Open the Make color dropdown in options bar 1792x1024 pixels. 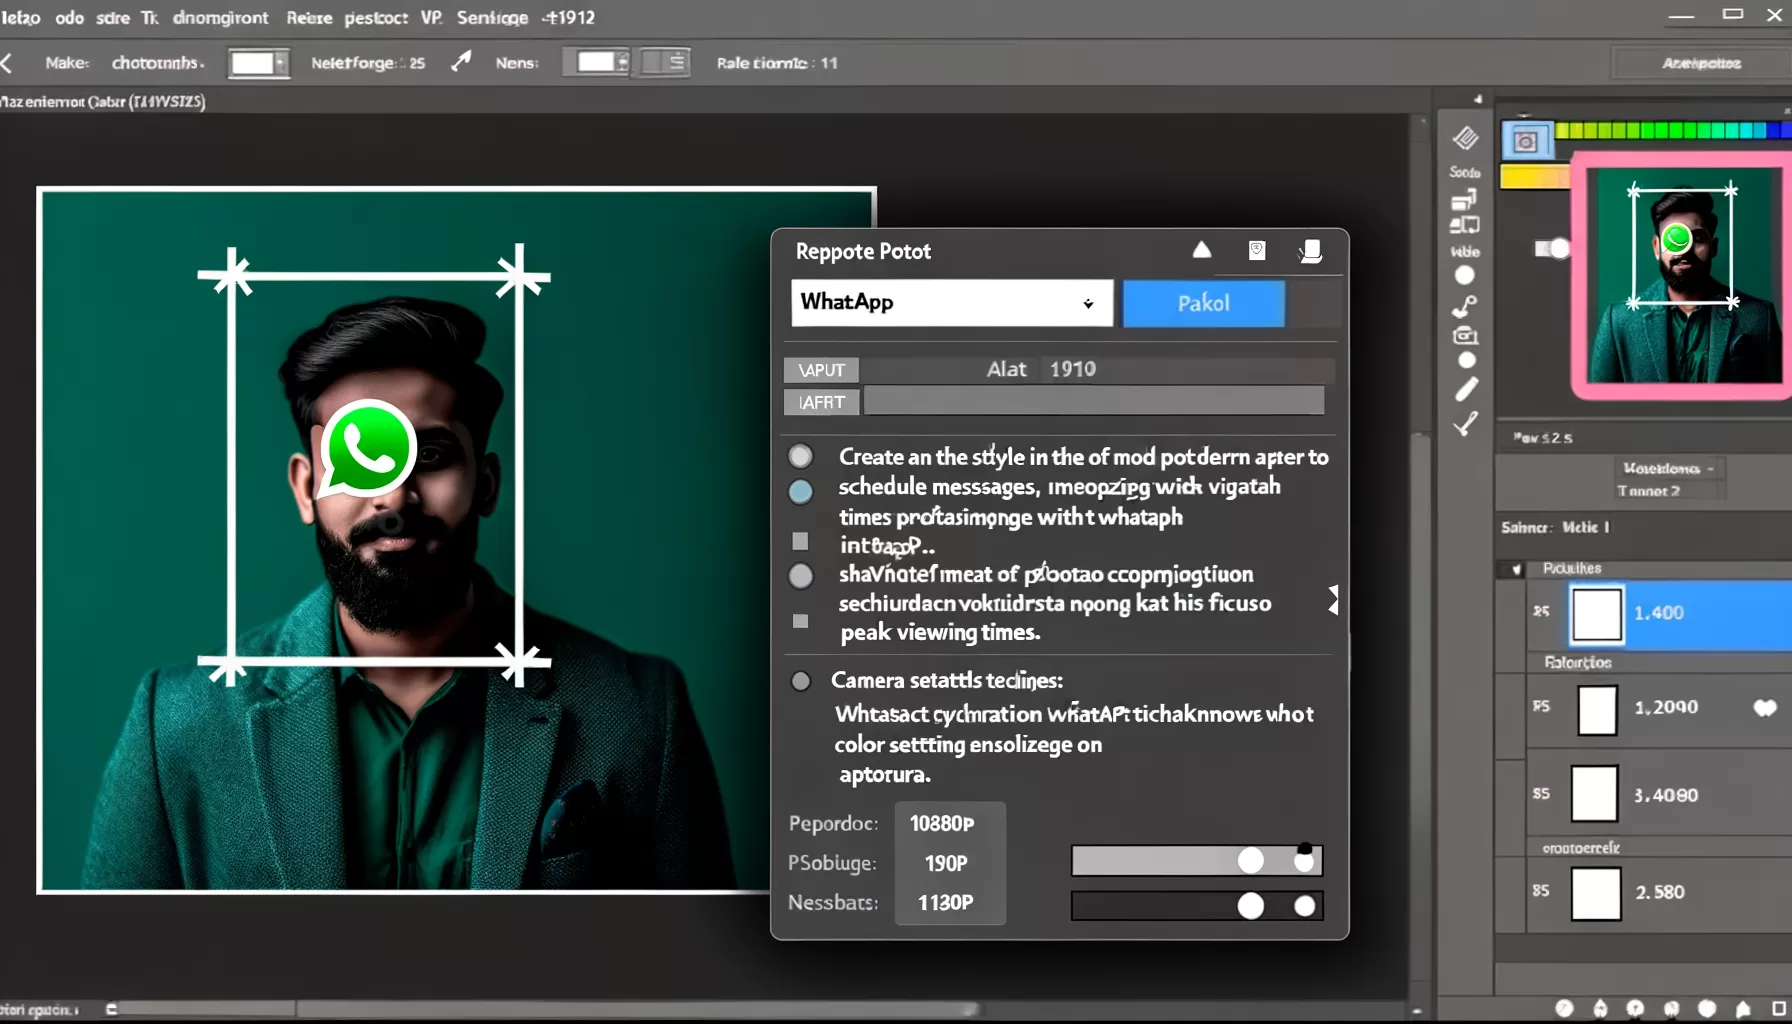click(x=259, y=63)
